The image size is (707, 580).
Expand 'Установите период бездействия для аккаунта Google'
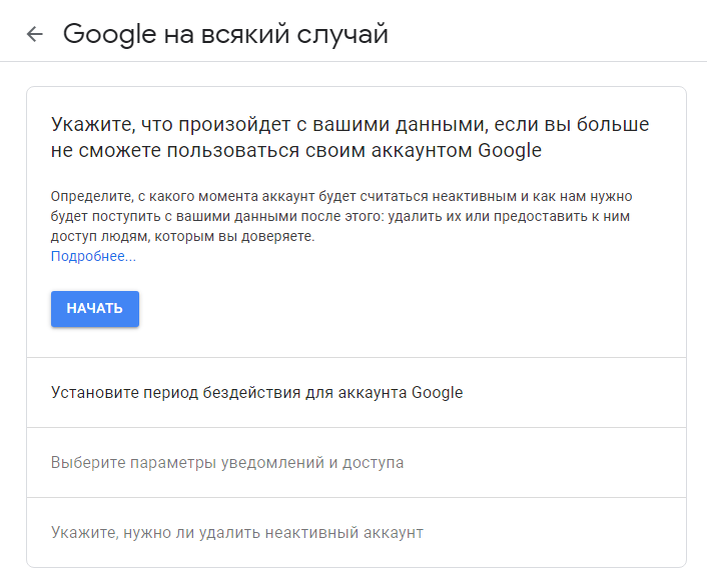pos(356,392)
